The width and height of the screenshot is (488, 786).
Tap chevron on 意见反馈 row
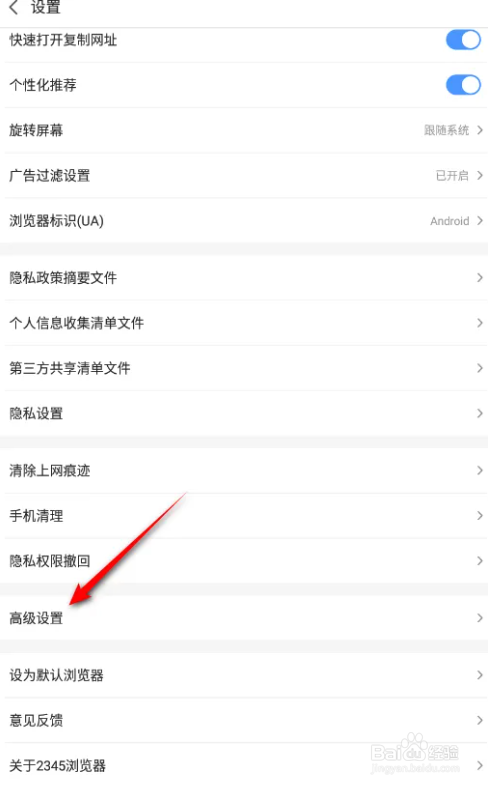pos(479,720)
